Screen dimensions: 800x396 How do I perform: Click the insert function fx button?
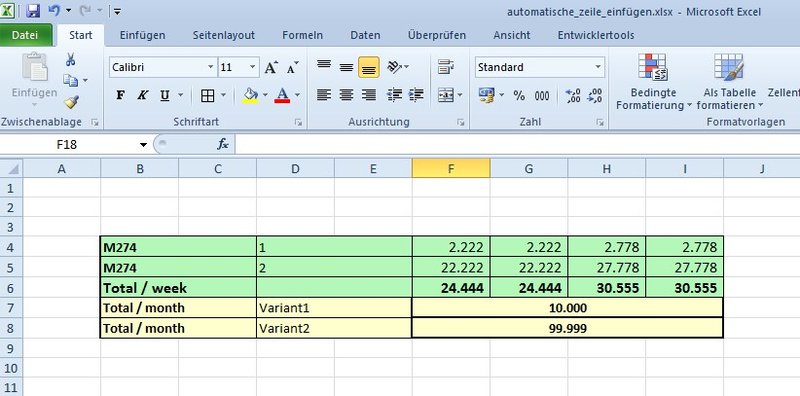(222, 145)
